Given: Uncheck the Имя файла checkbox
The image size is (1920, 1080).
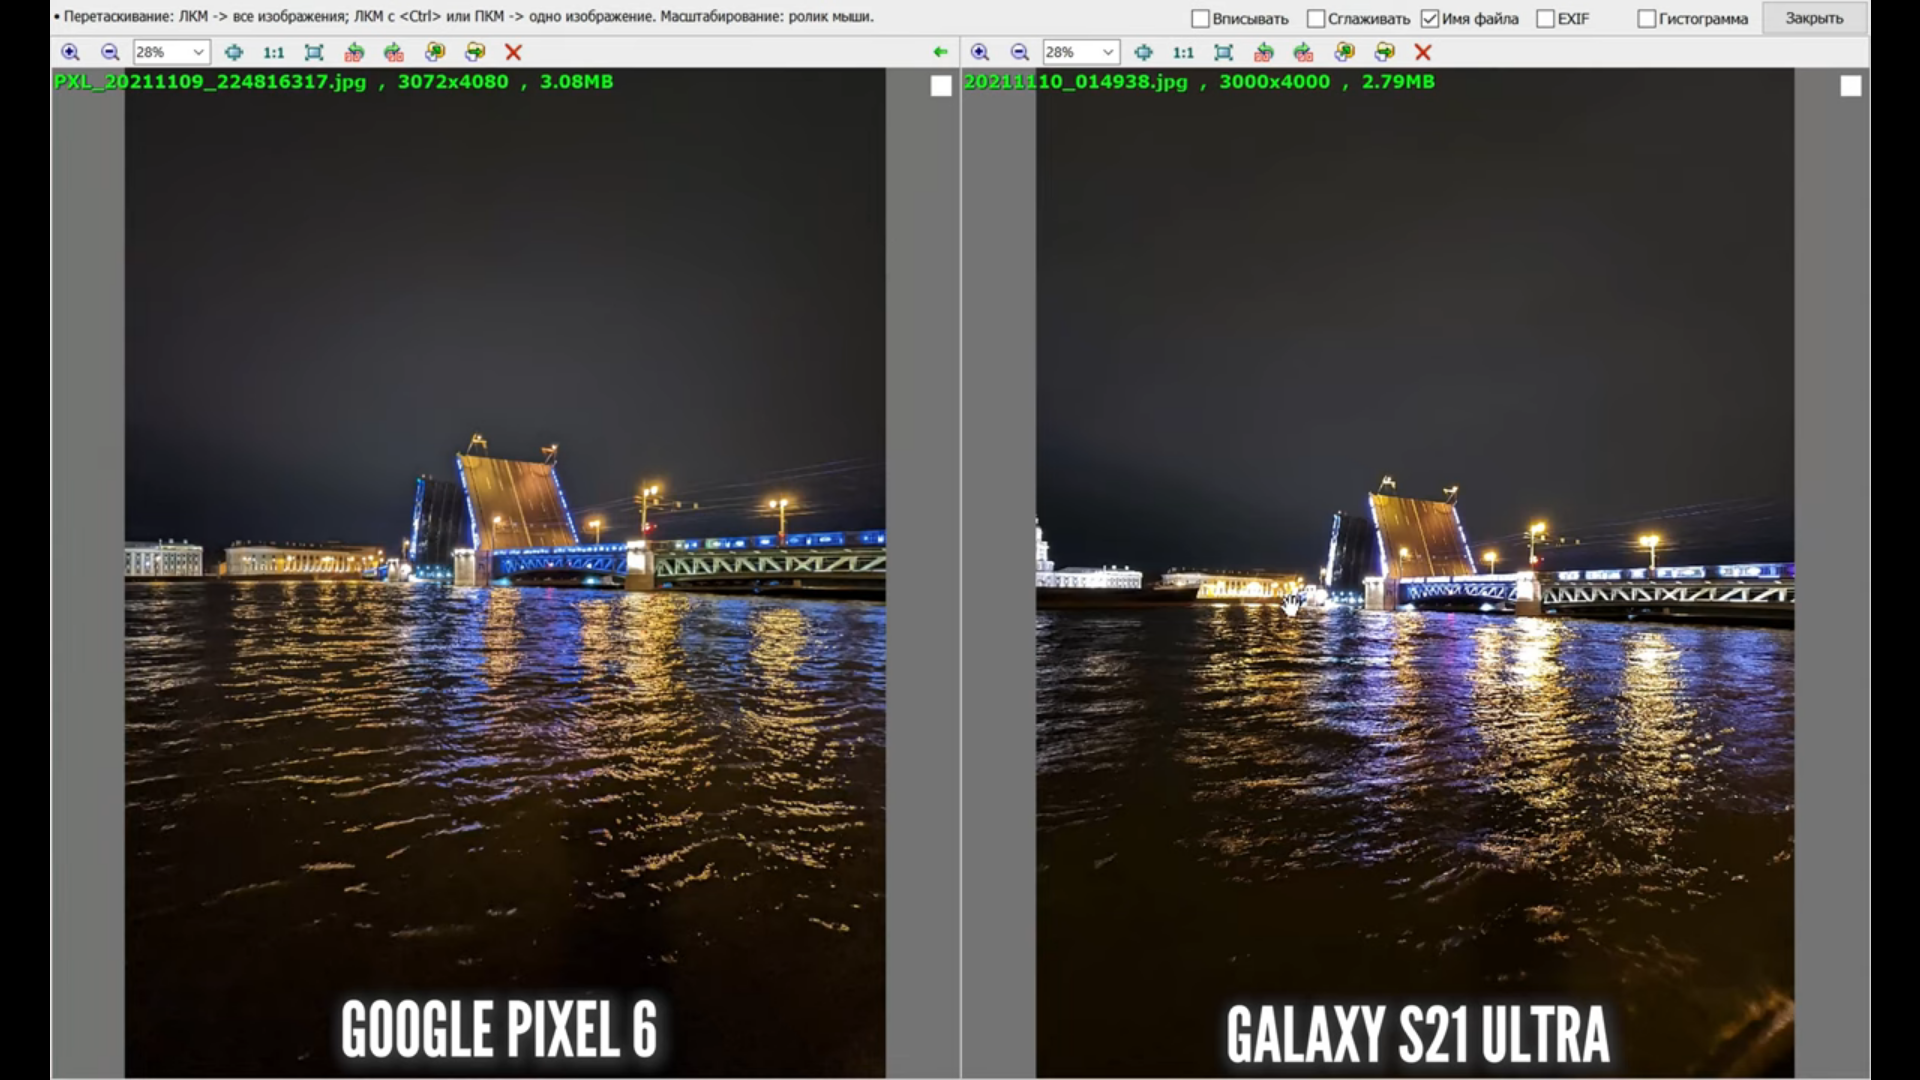Looking at the screenshot, I should 1430,19.
